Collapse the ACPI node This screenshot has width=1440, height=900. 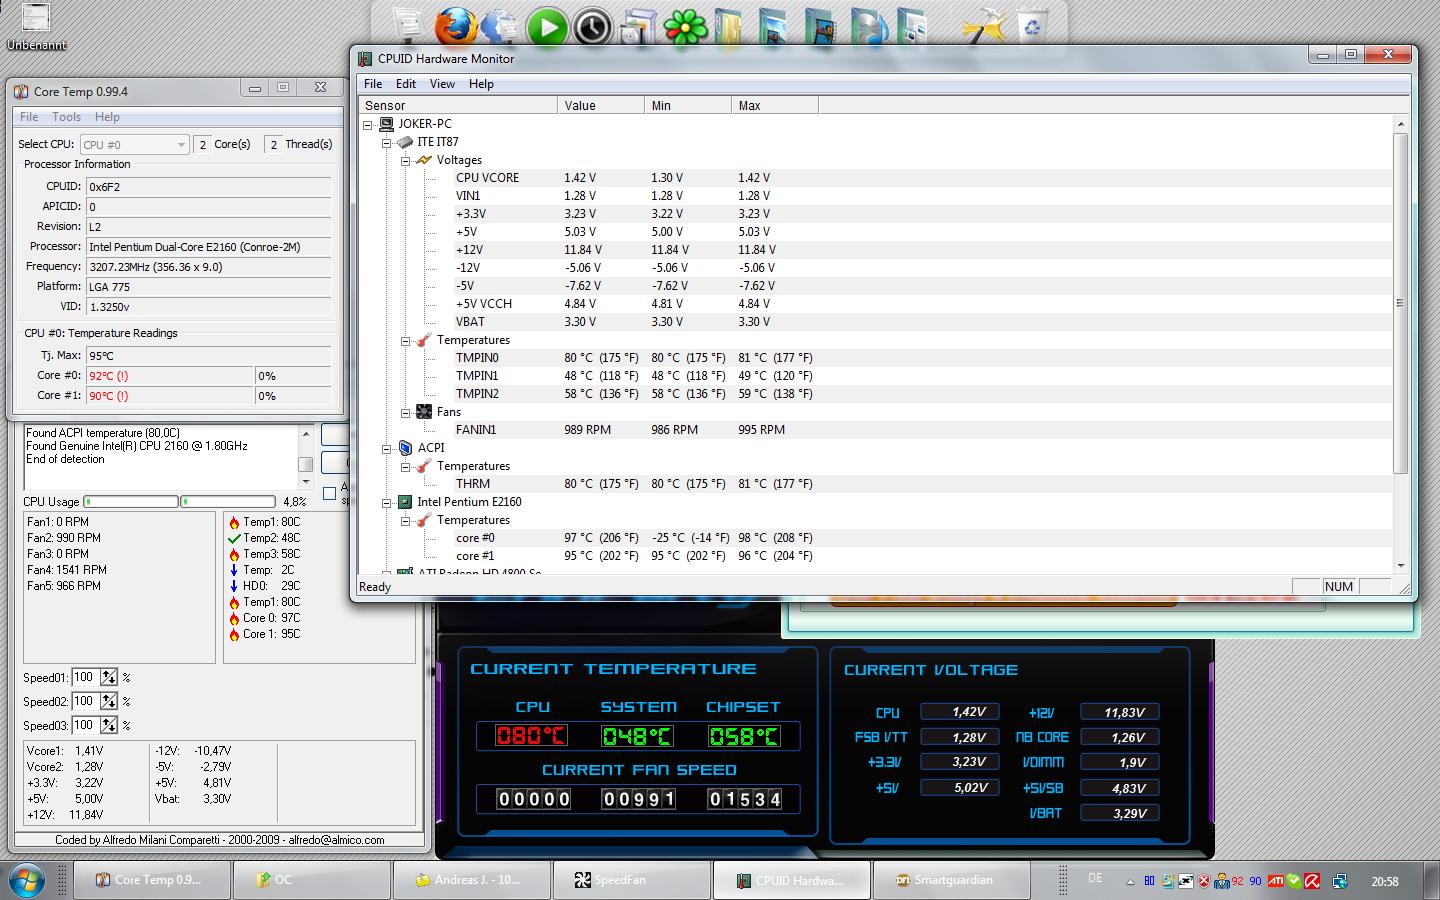tap(387, 448)
